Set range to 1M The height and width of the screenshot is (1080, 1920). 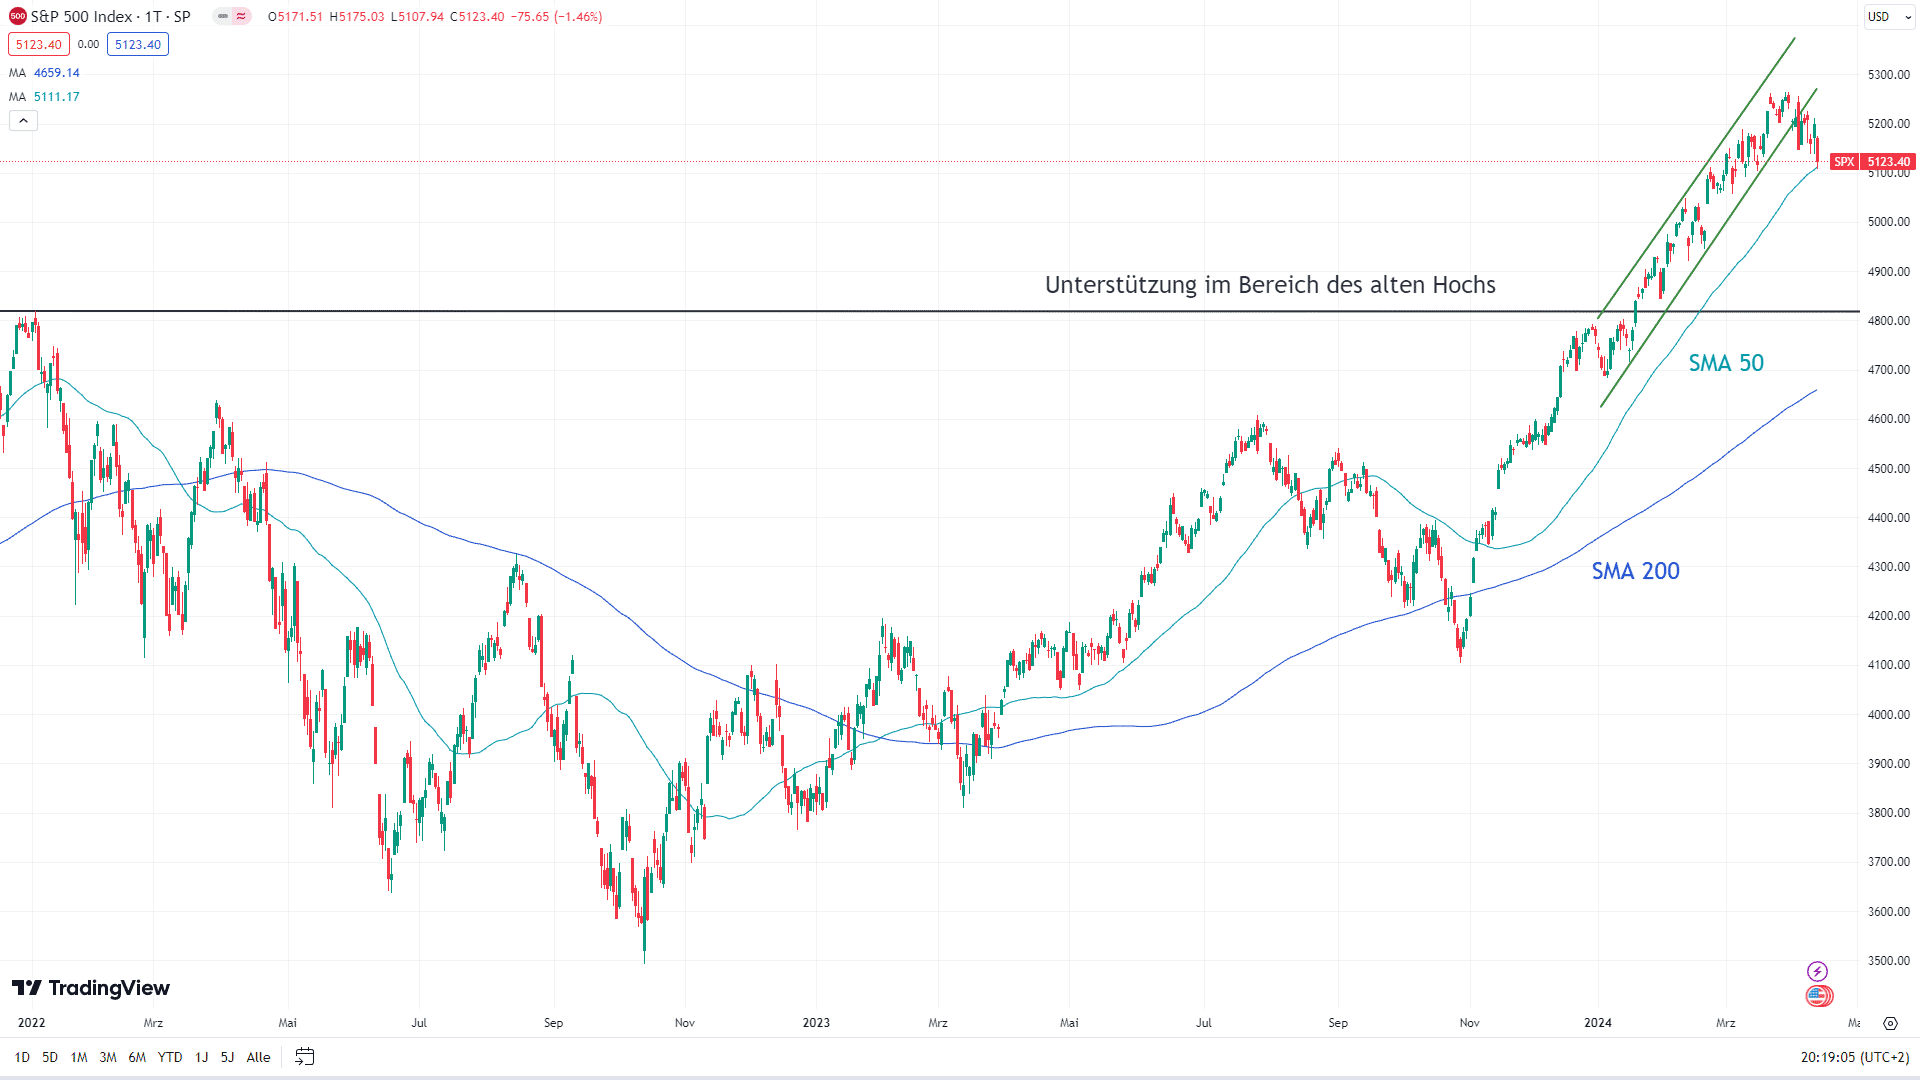79,1057
